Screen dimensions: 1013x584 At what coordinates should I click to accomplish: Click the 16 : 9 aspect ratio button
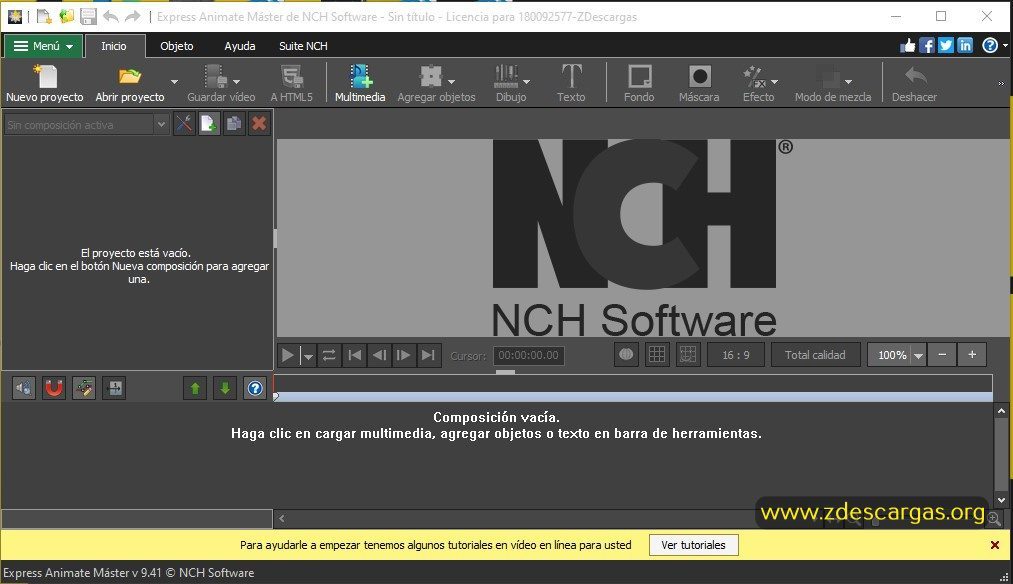(736, 355)
